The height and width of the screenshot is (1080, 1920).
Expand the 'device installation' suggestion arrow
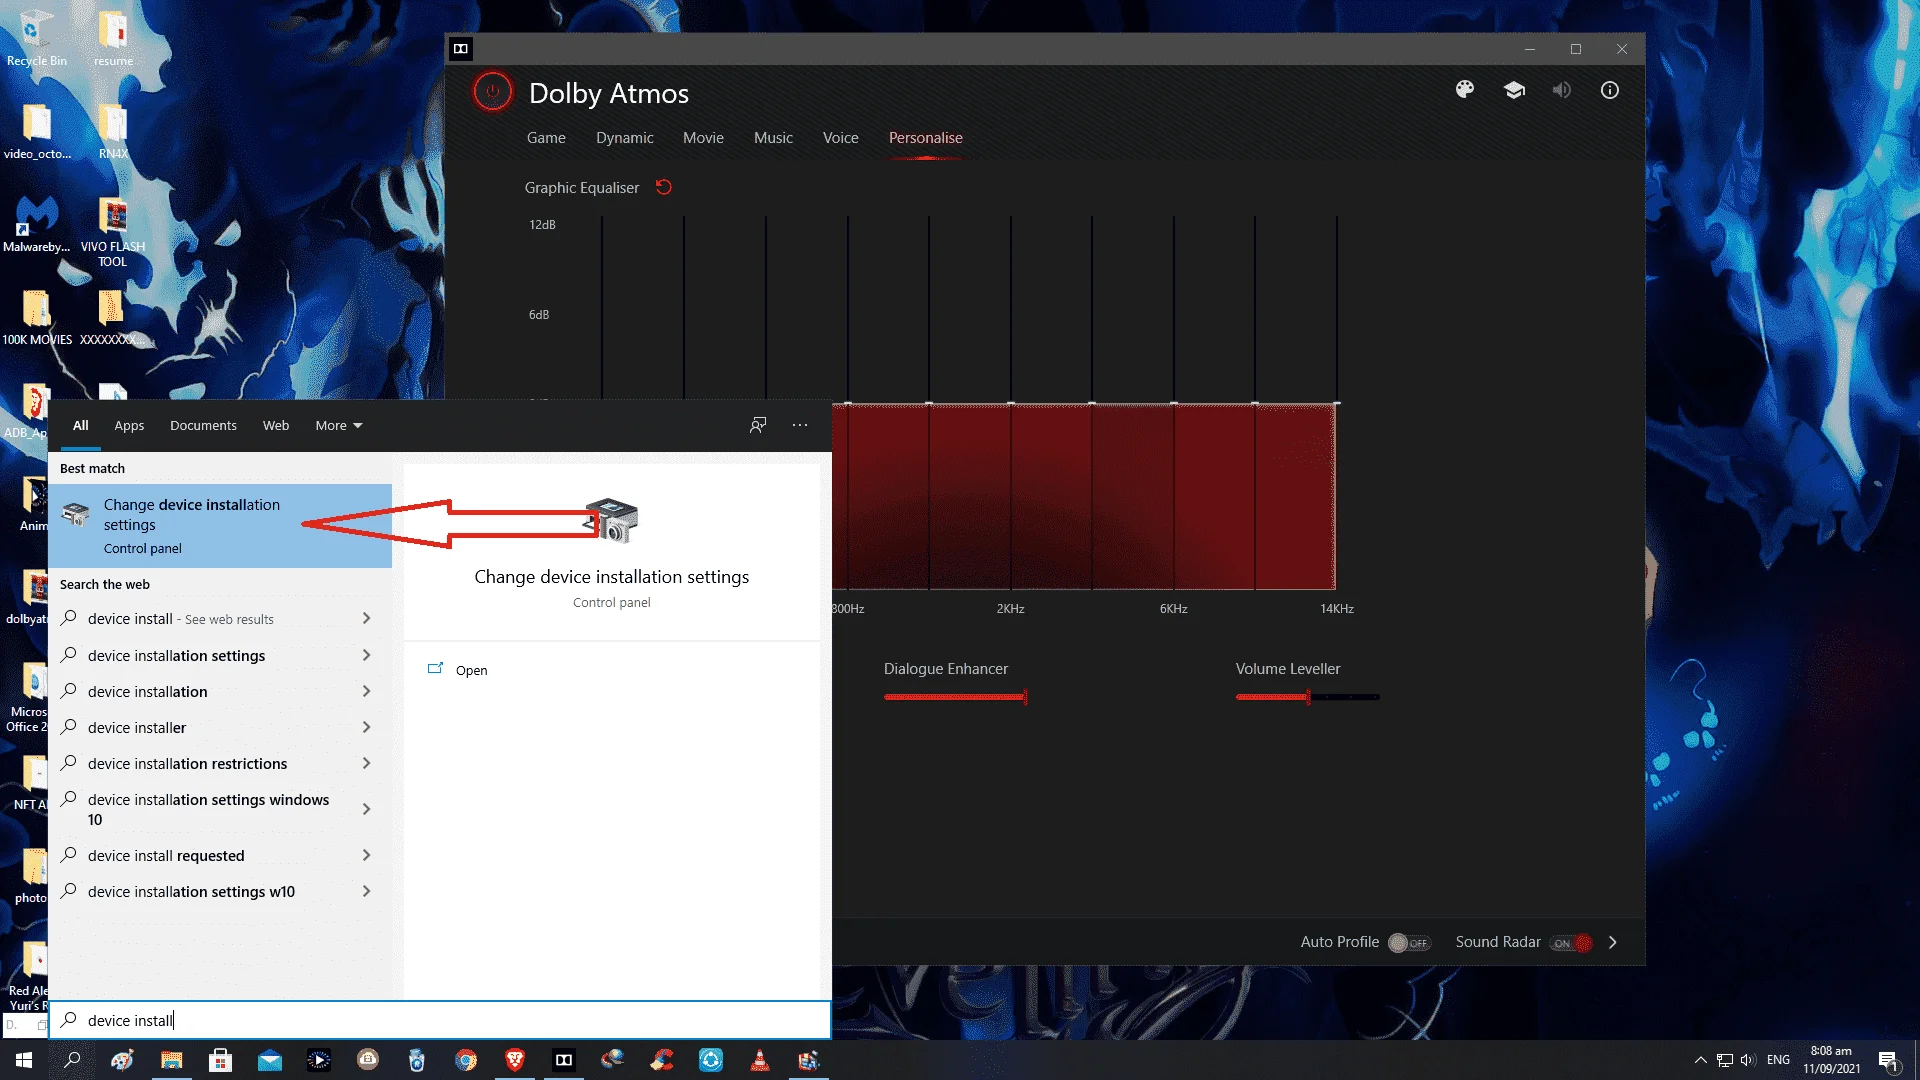click(366, 691)
